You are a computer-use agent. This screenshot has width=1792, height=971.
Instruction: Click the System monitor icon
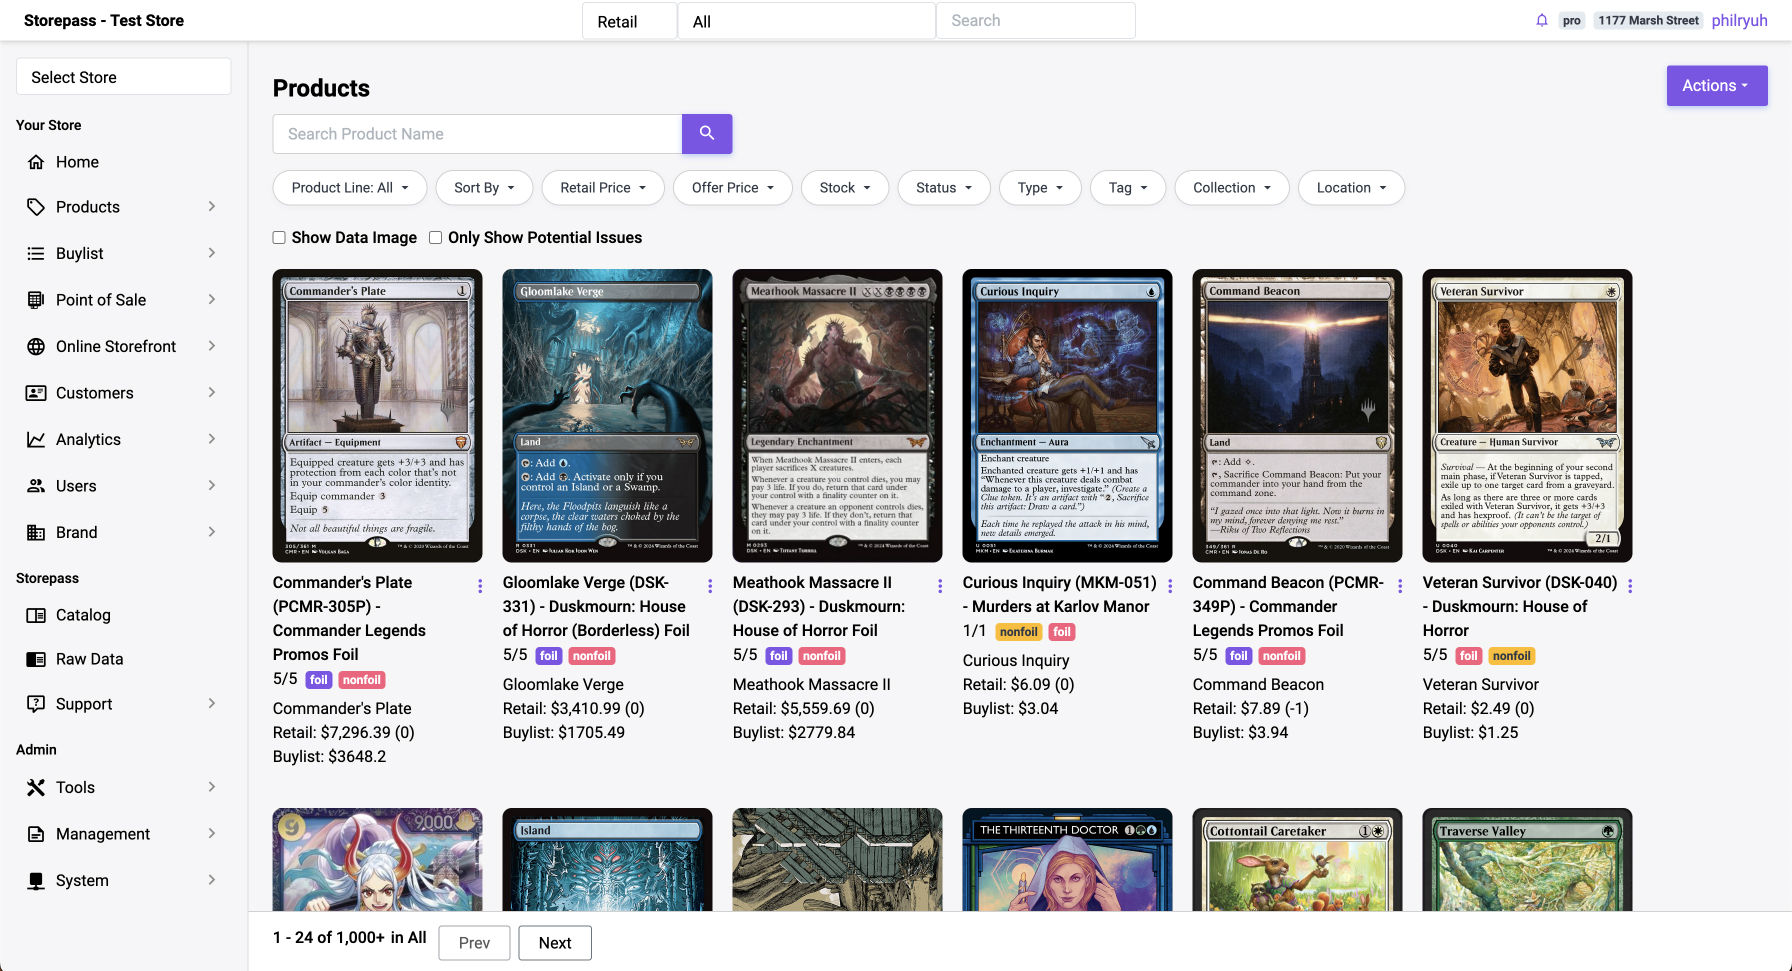click(36, 881)
